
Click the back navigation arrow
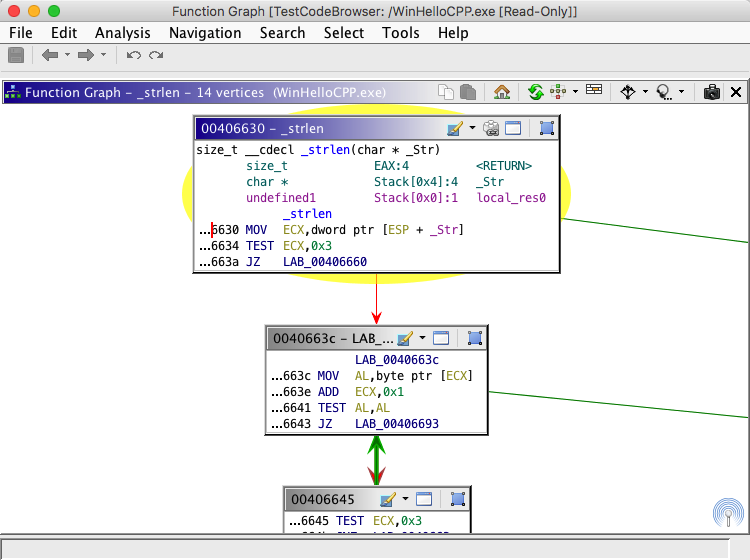tap(49, 55)
